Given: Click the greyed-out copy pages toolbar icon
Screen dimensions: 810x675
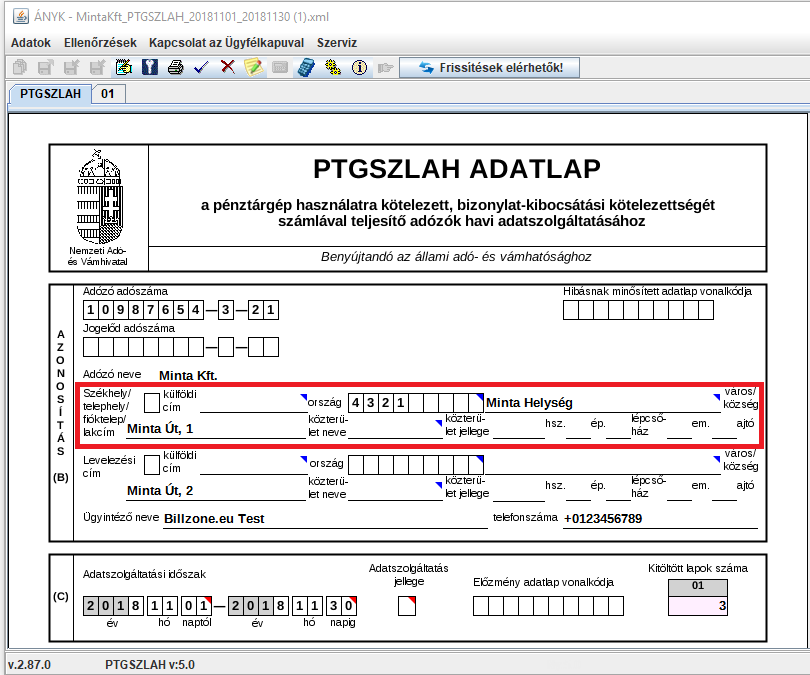Looking at the screenshot, I should [20, 67].
